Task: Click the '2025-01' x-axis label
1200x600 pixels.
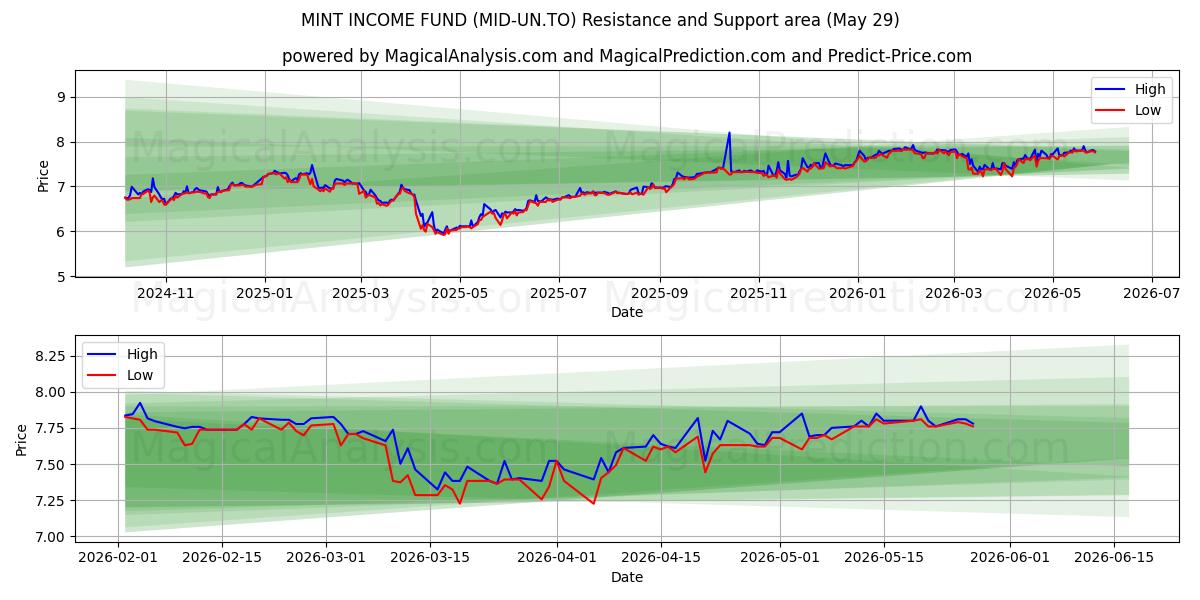Action: click(265, 294)
